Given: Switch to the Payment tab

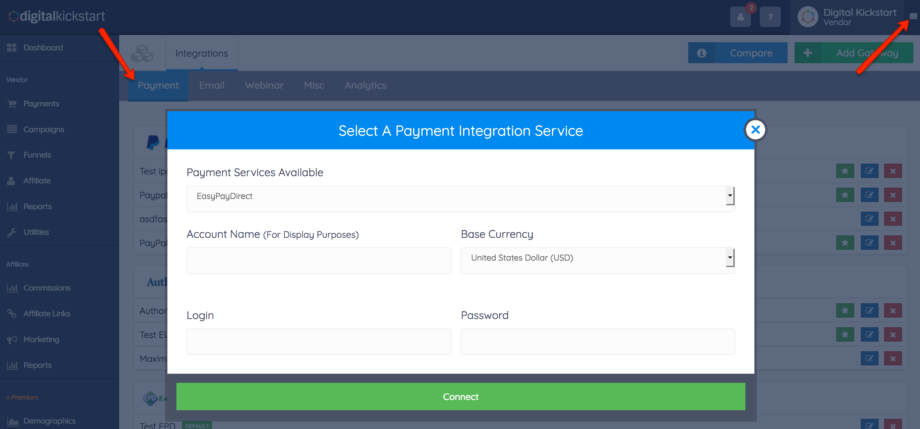Looking at the screenshot, I should 158,86.
